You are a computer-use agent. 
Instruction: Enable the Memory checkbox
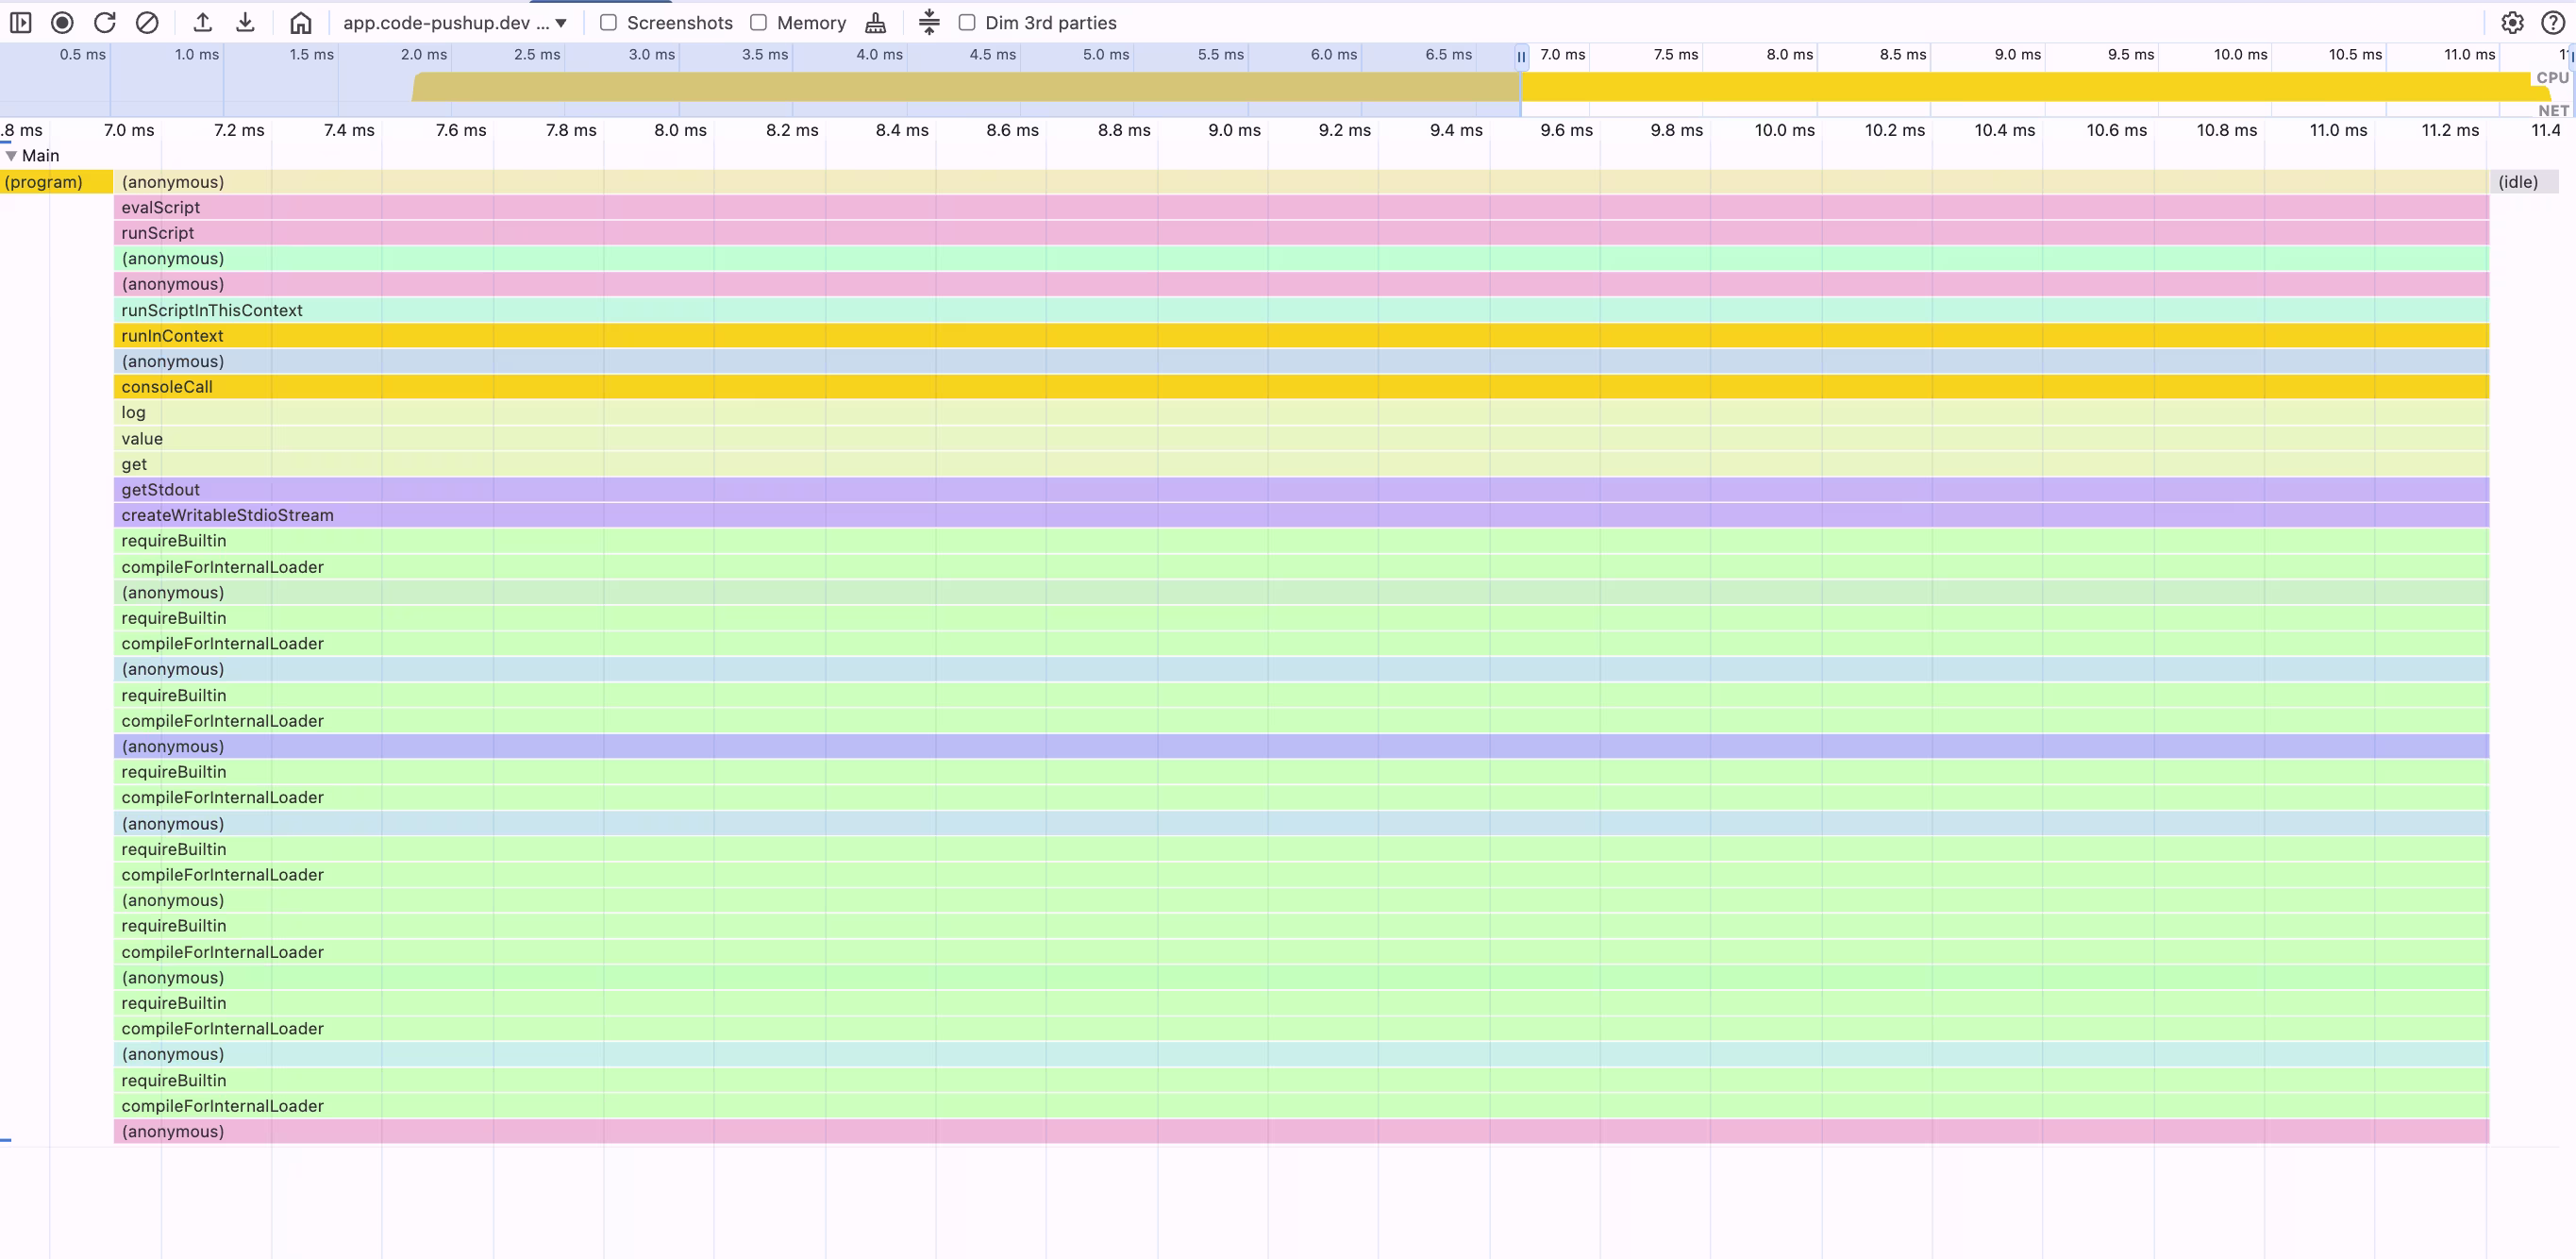[758, 22]
